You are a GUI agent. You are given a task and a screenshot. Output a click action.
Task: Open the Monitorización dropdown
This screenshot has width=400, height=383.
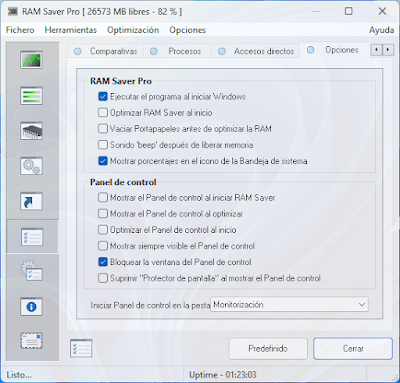pyautogui.click(x=289, y=305)
